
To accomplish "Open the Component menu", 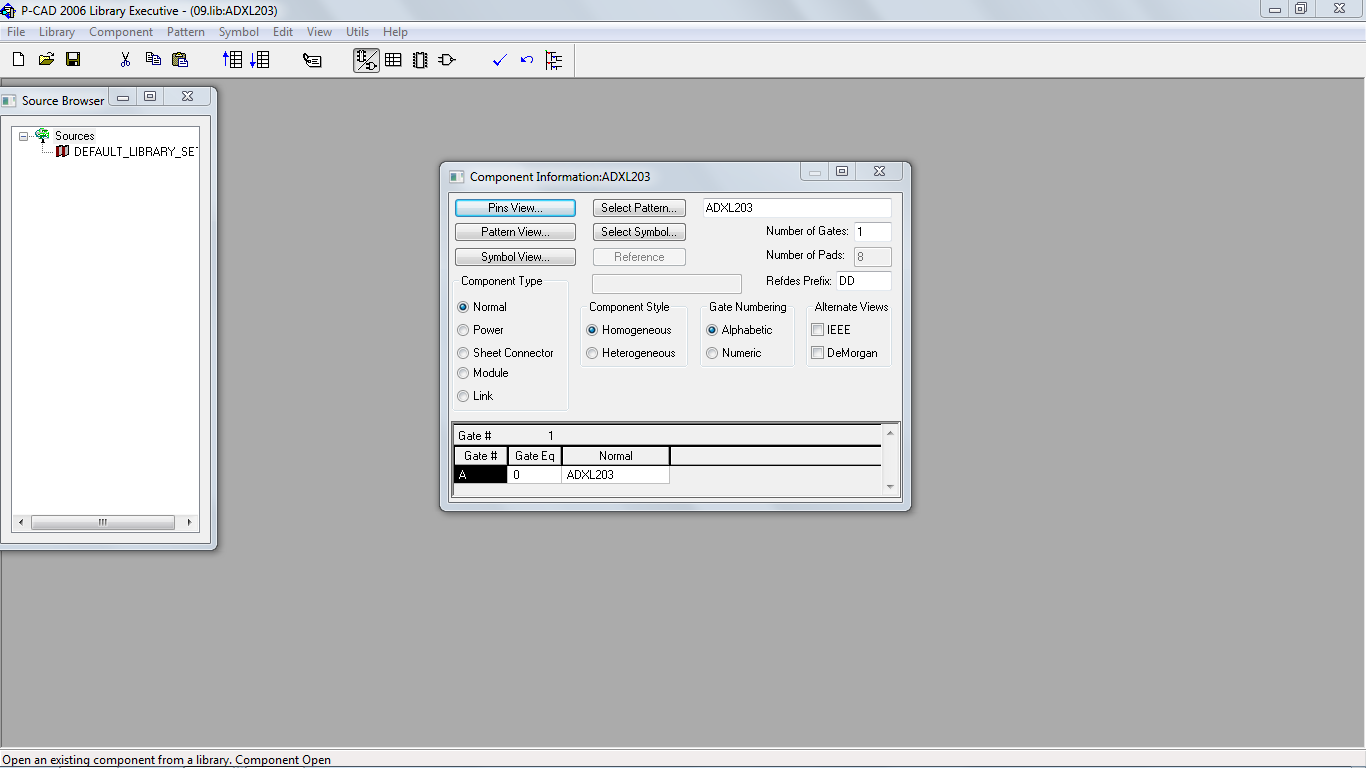I will [121, 32].
